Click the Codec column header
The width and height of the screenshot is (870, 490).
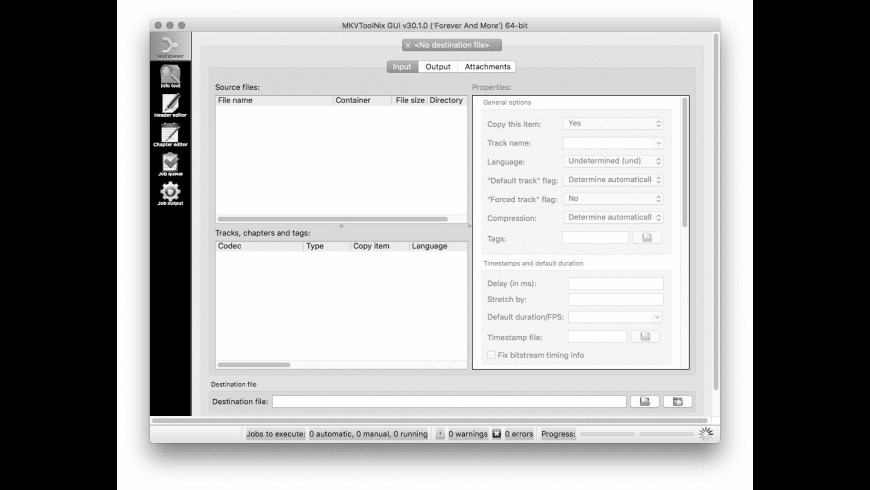(x=260, y=246)
